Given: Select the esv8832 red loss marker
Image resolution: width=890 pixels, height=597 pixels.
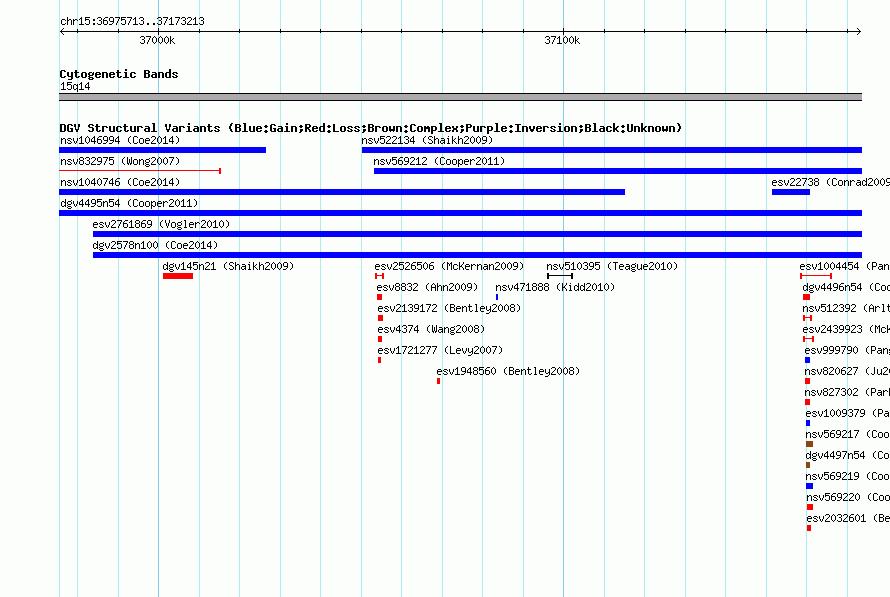Looking at the screenshot, I should click(x=380, y=297).
